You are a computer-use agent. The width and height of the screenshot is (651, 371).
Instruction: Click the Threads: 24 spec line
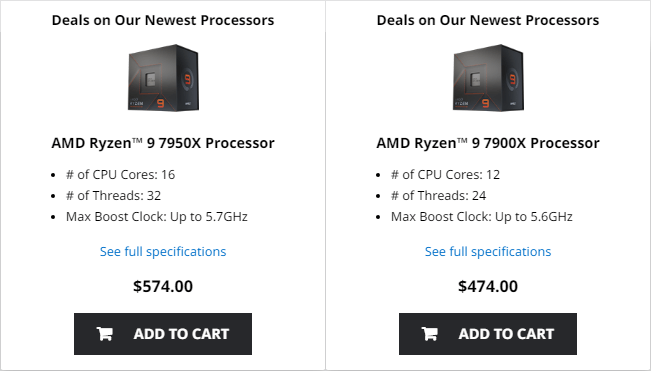pyautogui.click(x=438, y=195)
